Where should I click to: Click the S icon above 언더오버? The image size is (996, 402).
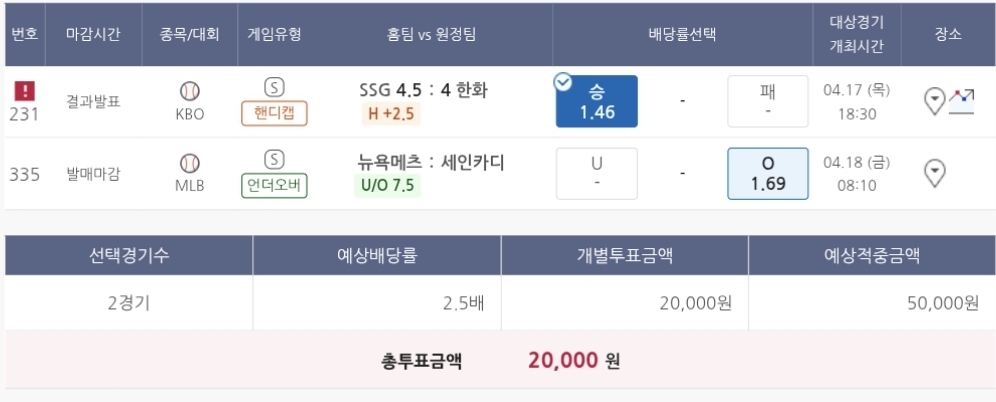pos(274,160)
